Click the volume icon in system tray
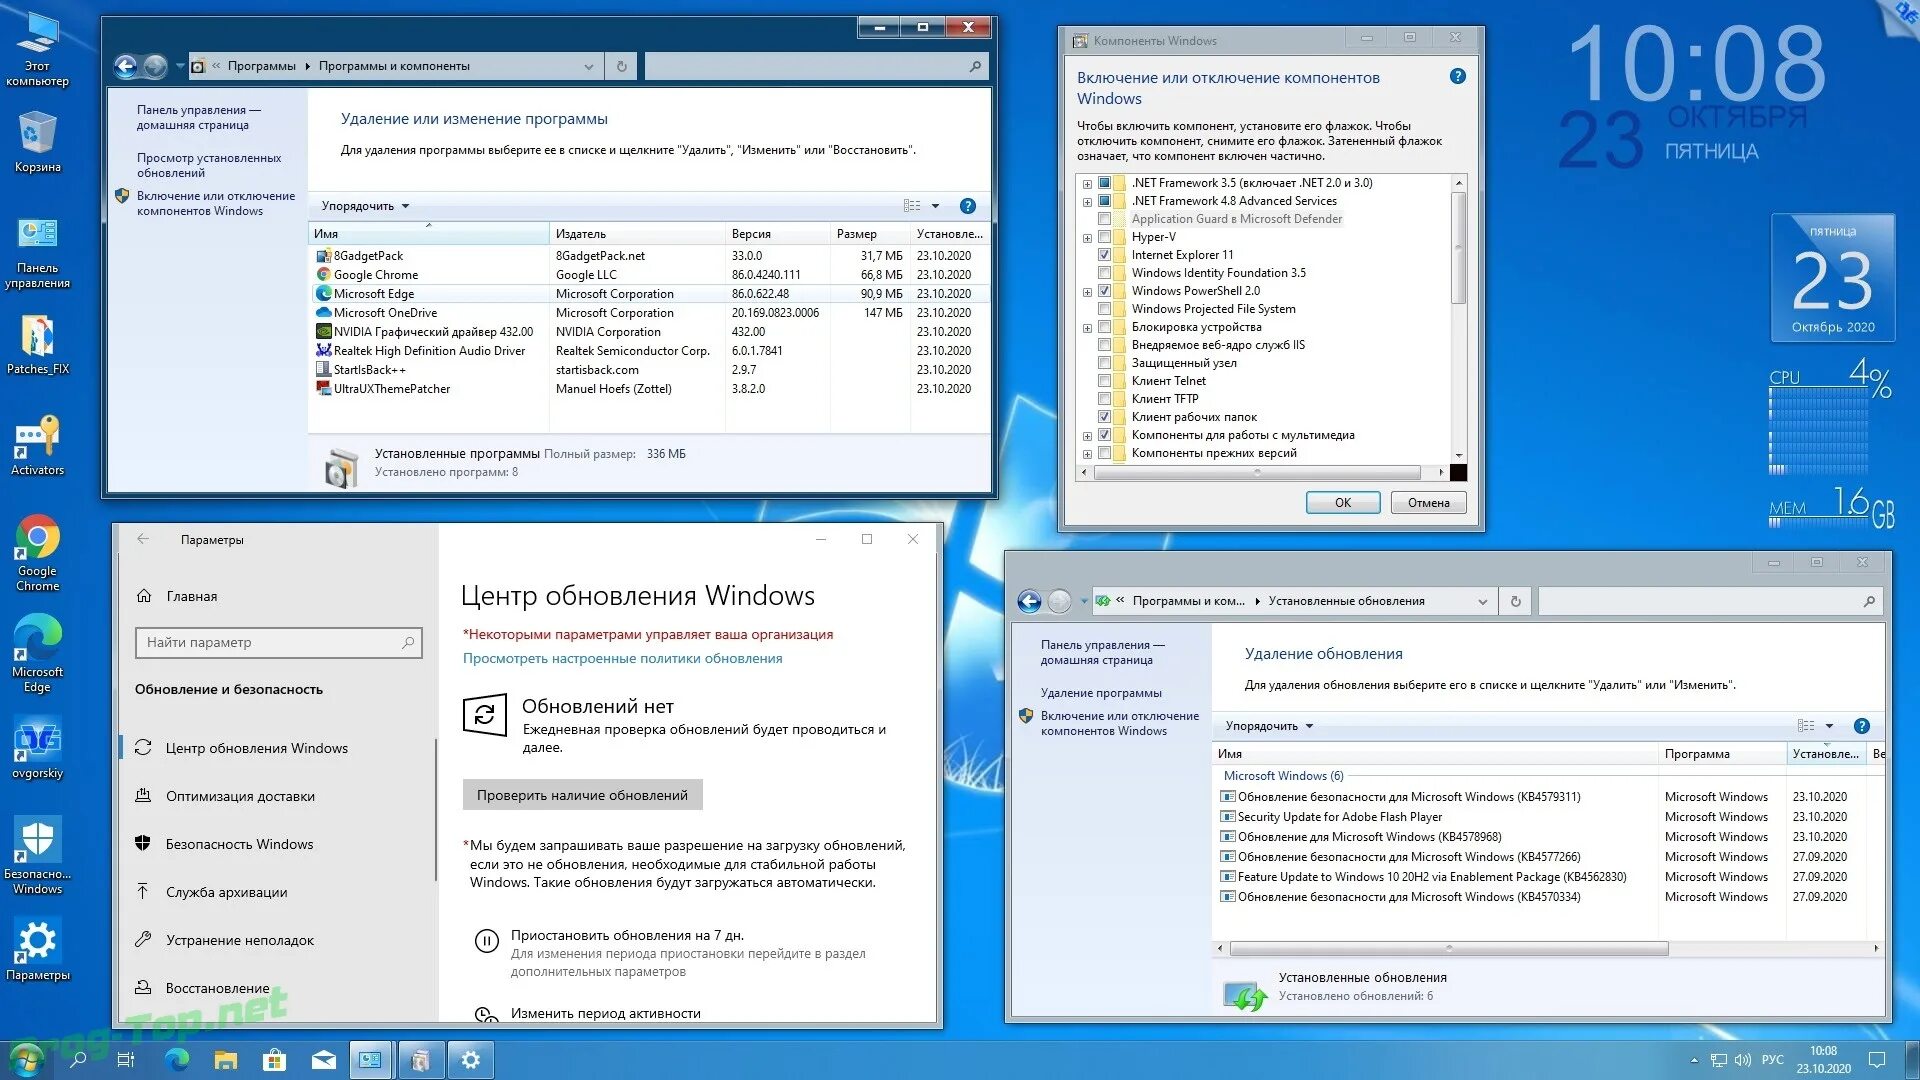The height and width of the screenshot is (1080, 1920). (x=1743, y=1060)
